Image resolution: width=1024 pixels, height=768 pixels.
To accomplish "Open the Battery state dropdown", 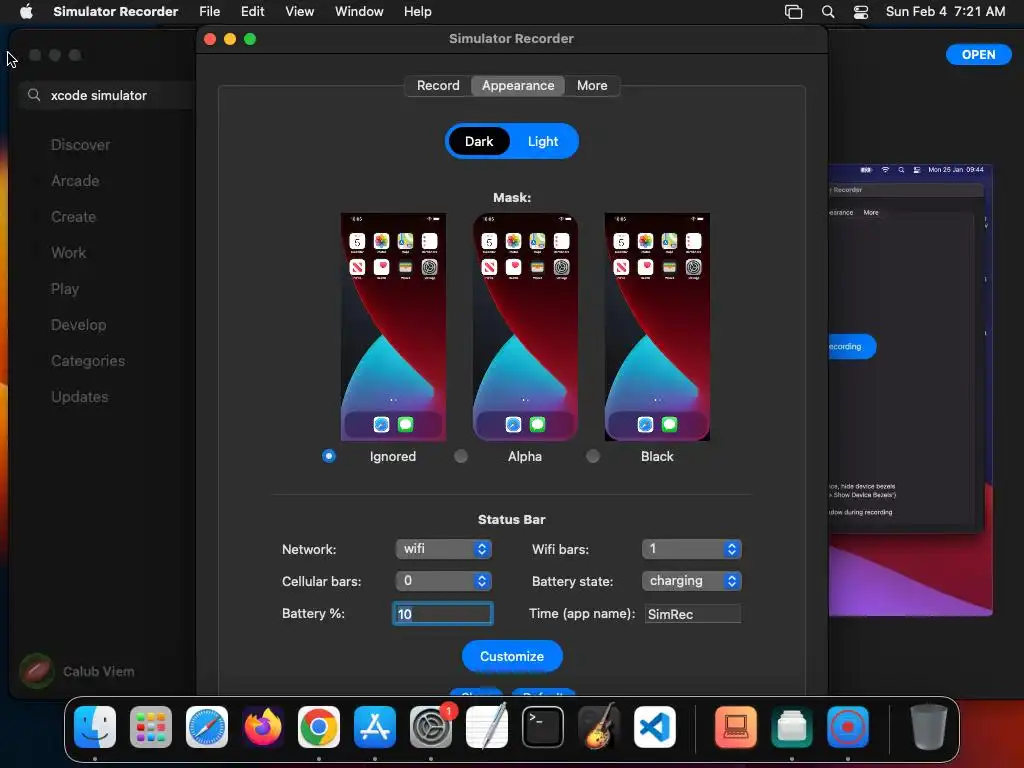I will pos(692,581).
